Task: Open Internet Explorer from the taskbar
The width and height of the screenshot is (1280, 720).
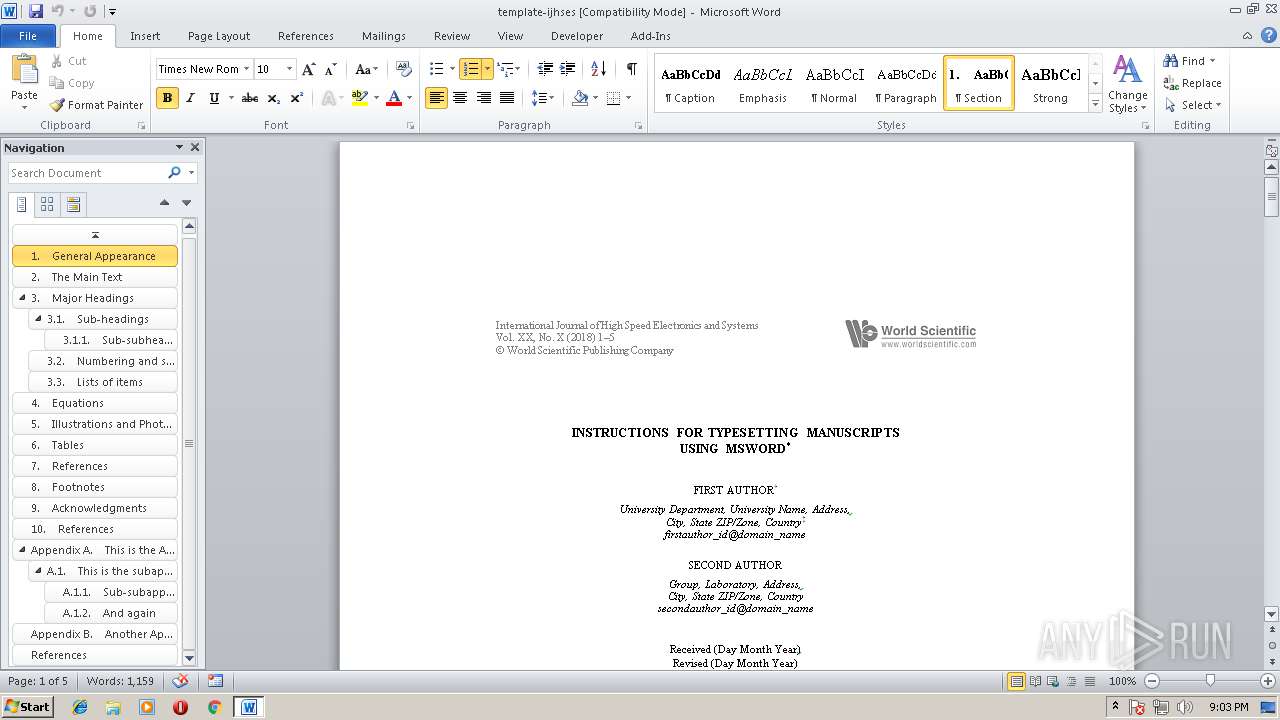Action: tap(80, 707)
